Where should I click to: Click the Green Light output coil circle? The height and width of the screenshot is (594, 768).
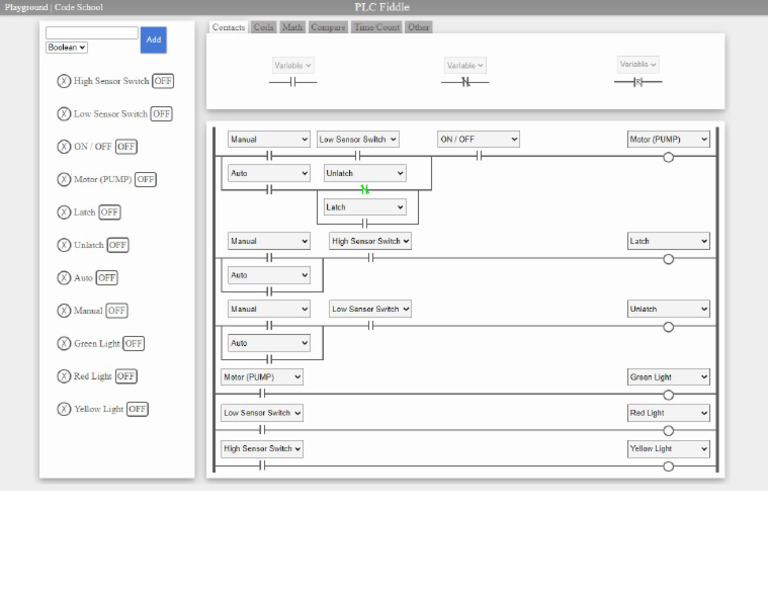tap(668, 395)
